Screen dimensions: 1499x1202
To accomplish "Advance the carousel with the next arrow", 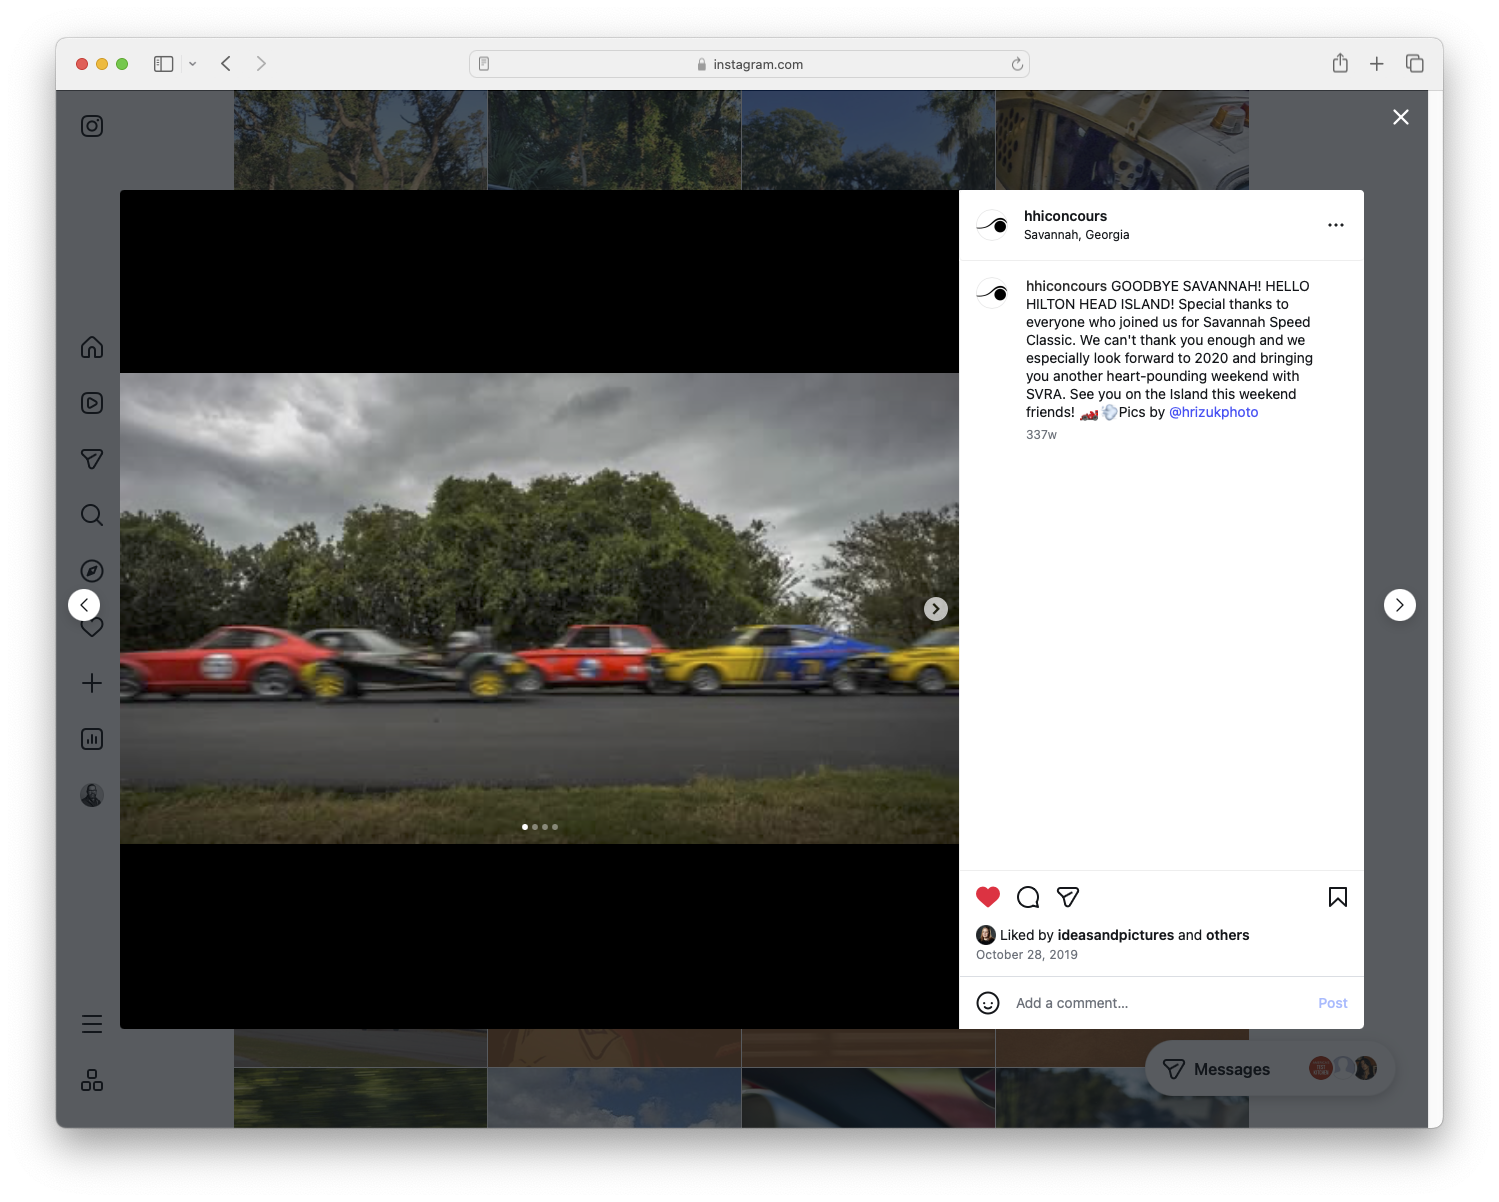I will coord(935,608).
